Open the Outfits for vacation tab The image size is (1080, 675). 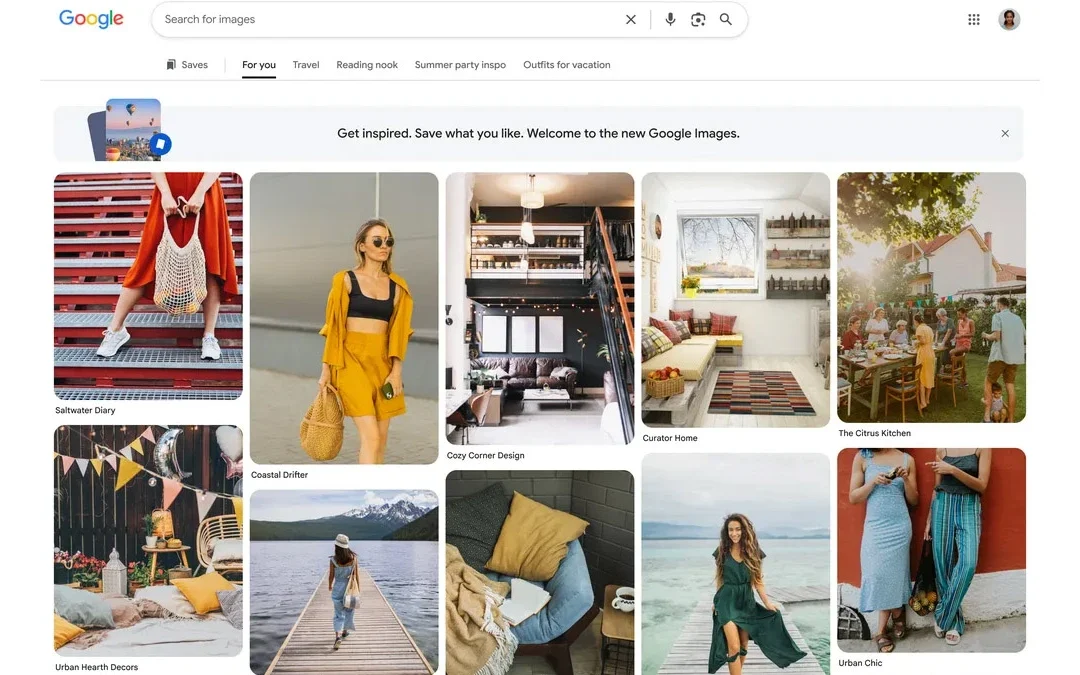coord(567,65)
